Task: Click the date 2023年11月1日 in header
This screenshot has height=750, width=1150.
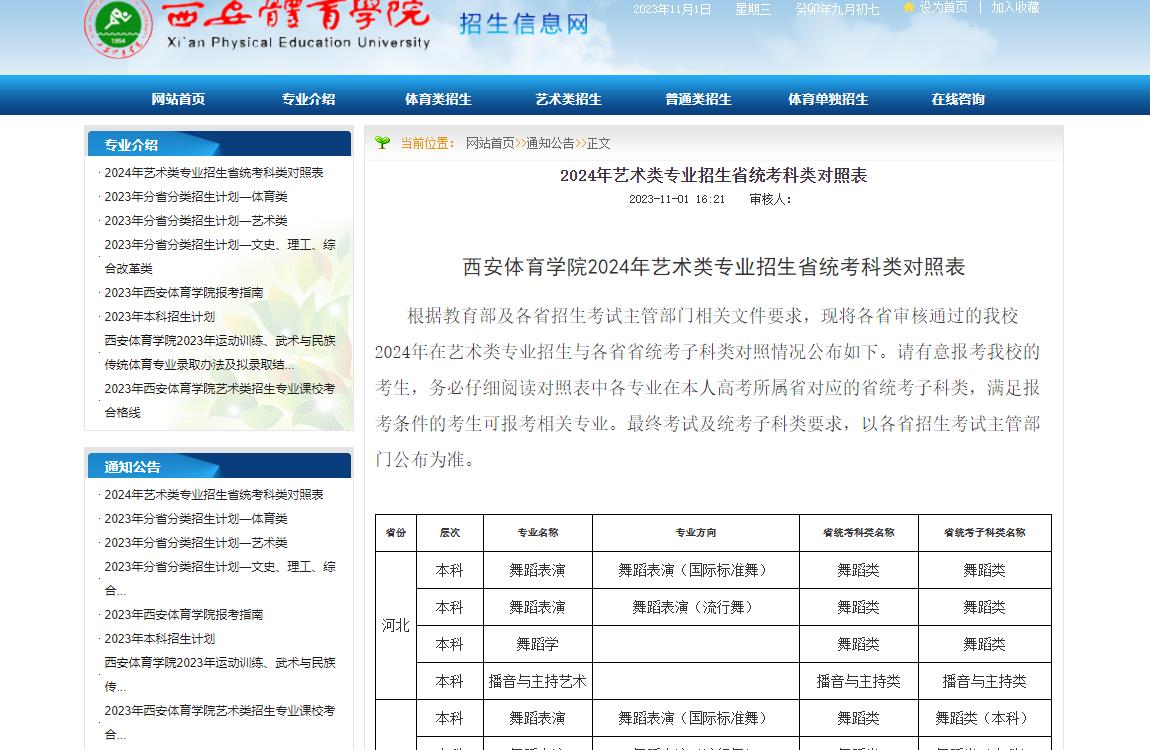Action: [672, 9]
